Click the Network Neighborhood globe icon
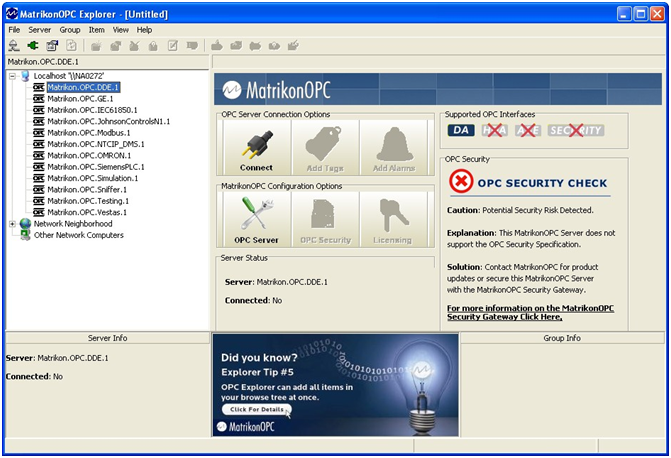This screenshot has height=458, width=671. pyautogui.click(x=25, y=223)
